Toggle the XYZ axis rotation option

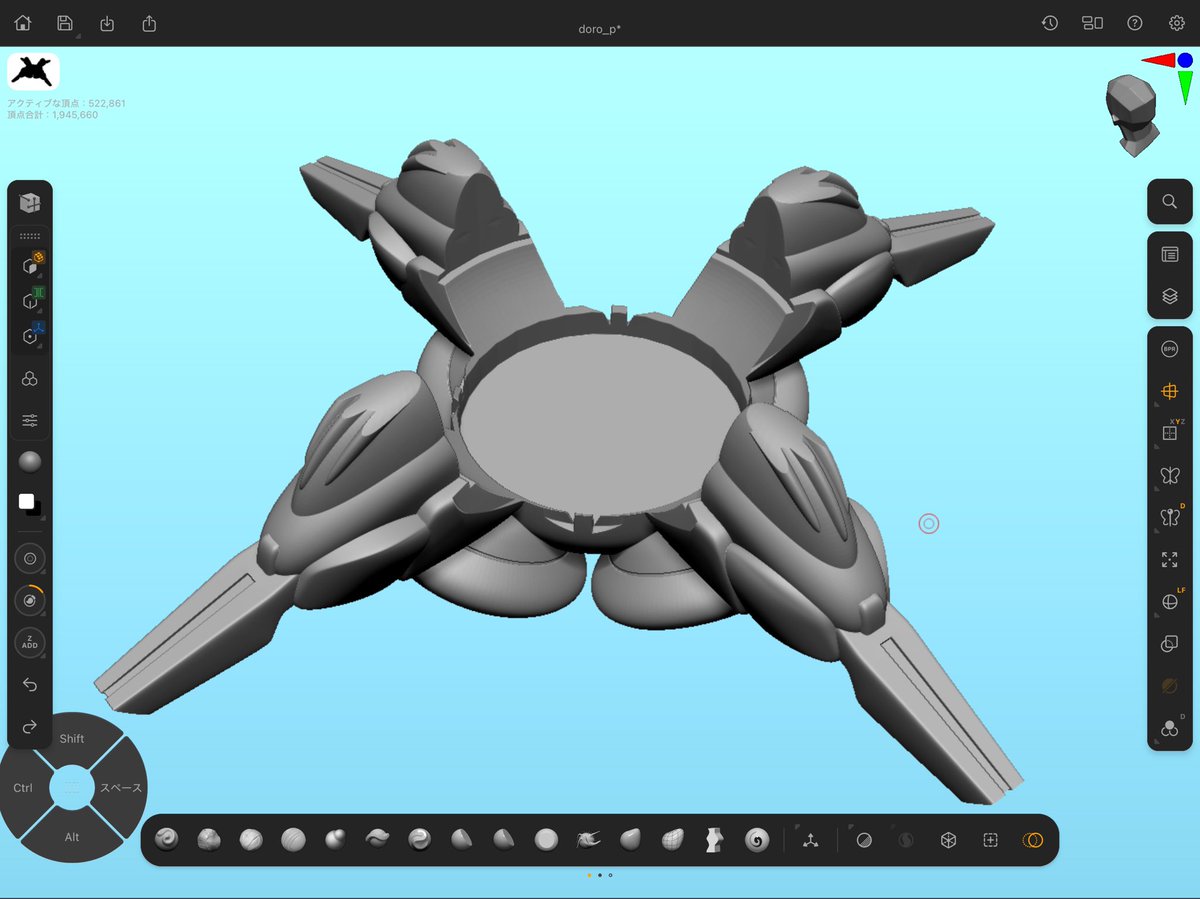(x=1169, y=433)
